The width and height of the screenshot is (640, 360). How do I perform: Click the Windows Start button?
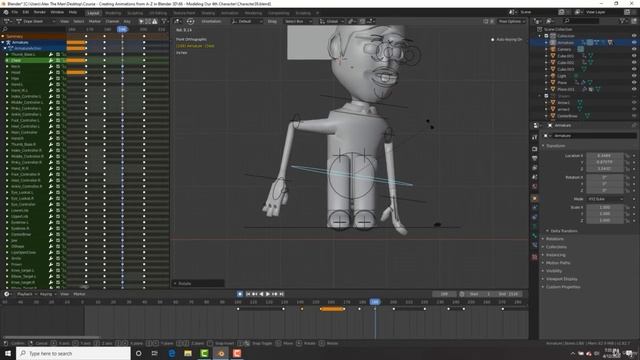pyautogui.click(x=8, y=353)
